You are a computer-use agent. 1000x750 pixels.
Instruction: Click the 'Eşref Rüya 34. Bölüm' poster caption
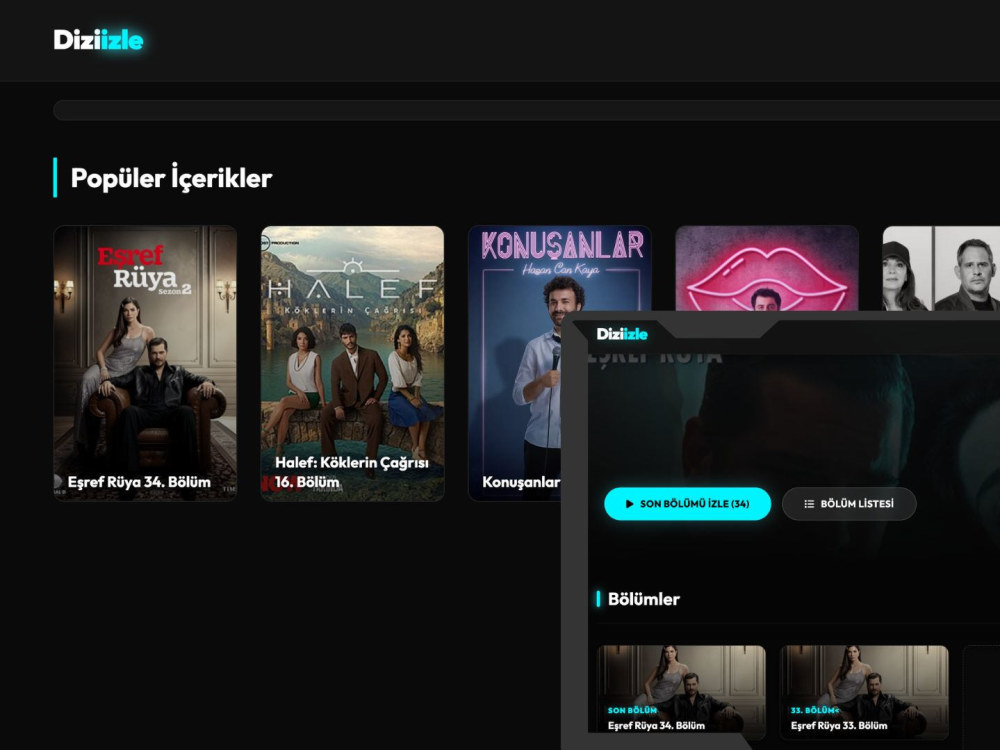click(x=139, y=482)
